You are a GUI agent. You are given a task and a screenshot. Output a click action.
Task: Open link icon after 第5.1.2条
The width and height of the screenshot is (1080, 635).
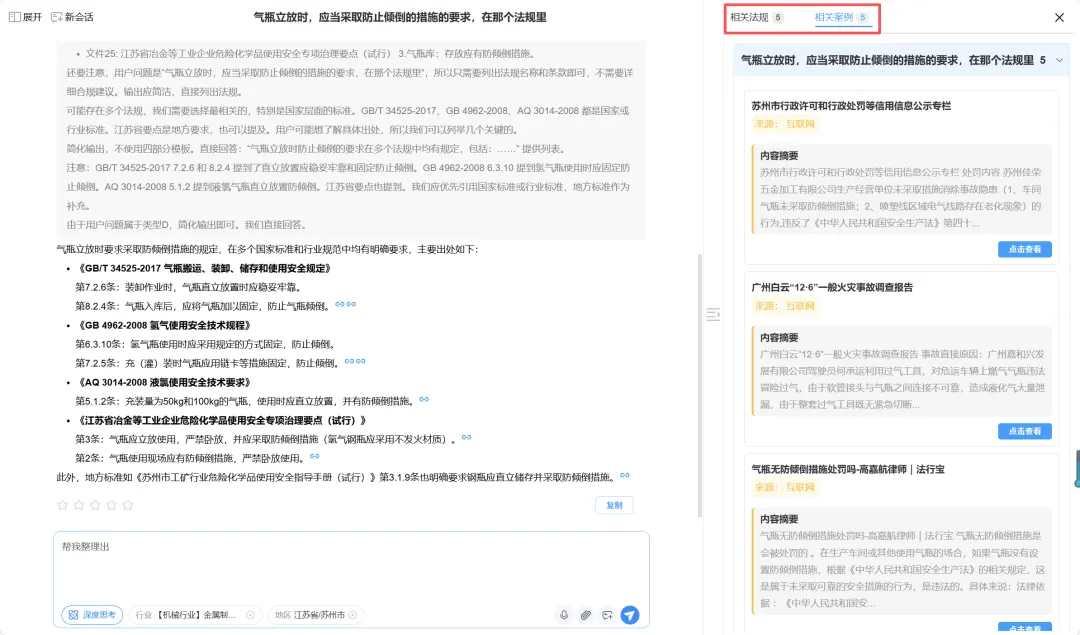coord(424,399)
